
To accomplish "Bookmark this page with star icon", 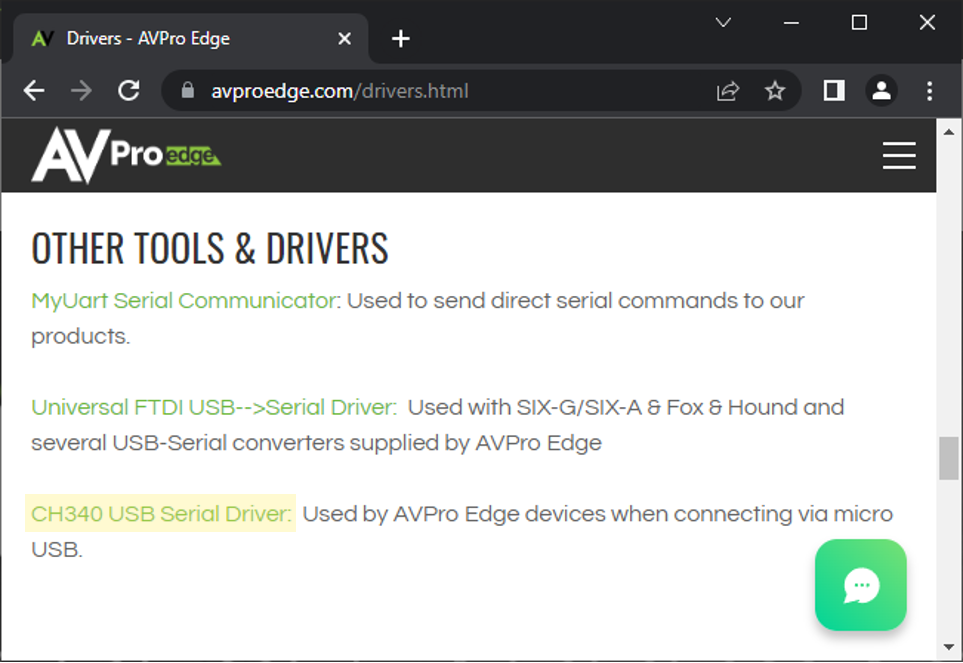I will (x=775, y=91).
